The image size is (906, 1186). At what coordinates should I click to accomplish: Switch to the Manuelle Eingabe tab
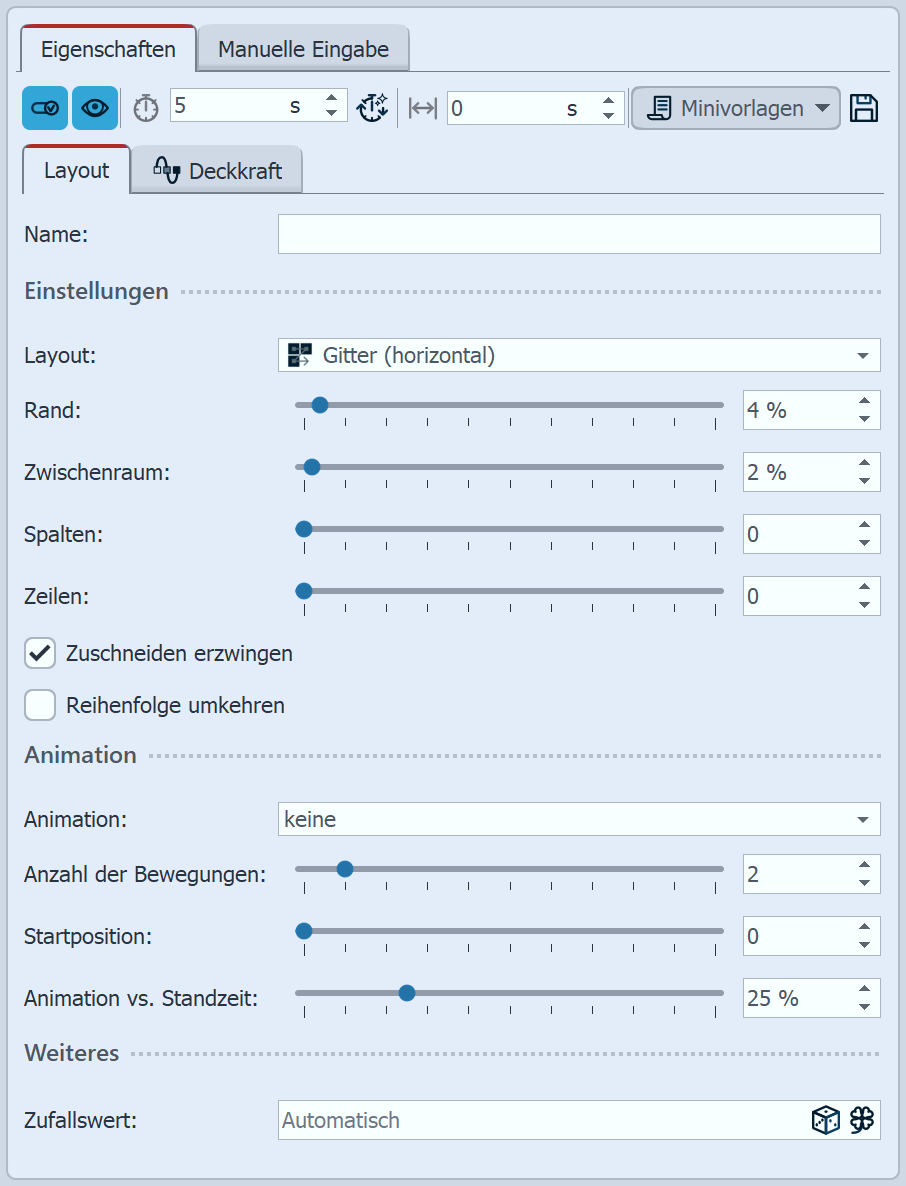coord(302,47)
